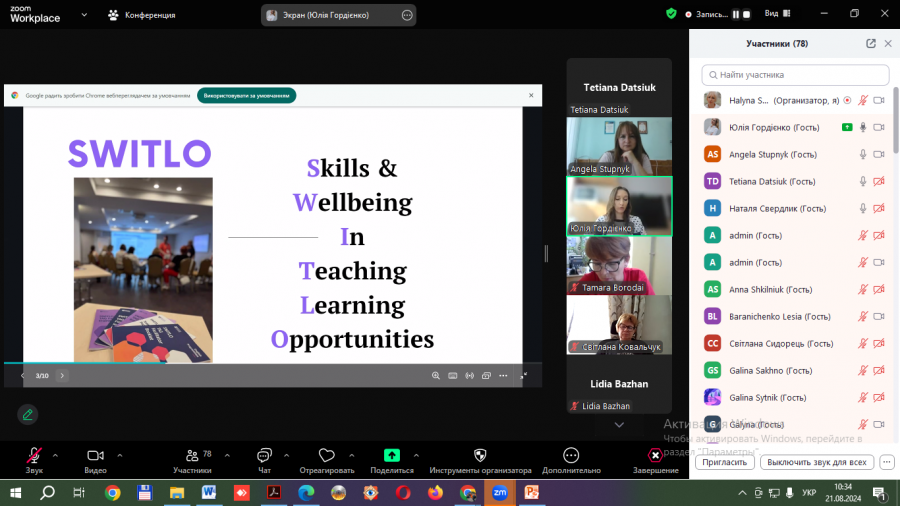Click slide progress bar at bottom
Screen dimensions: 900x506
point(273,363)
